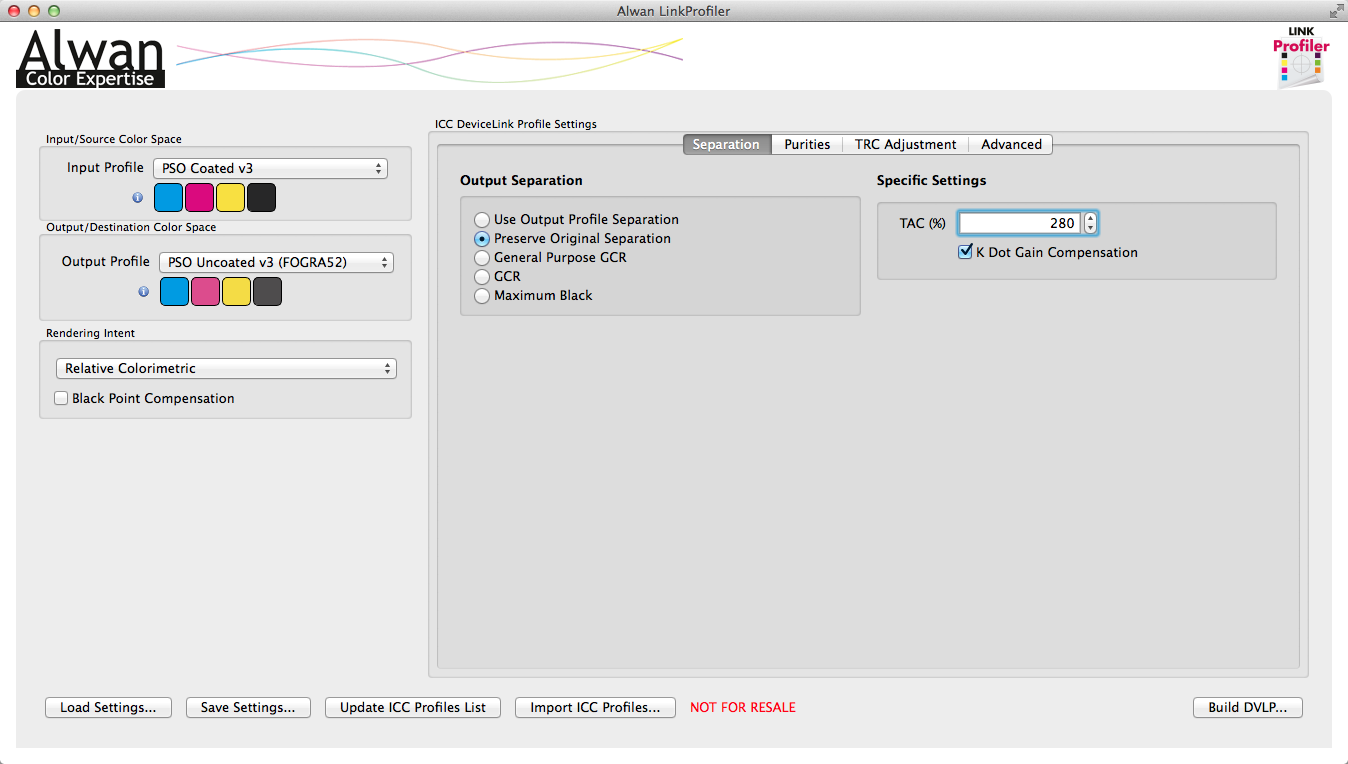1348x764 pixels.
Task: Click the cyan ink swatch under Input Profile
Action: pos(168,197)
